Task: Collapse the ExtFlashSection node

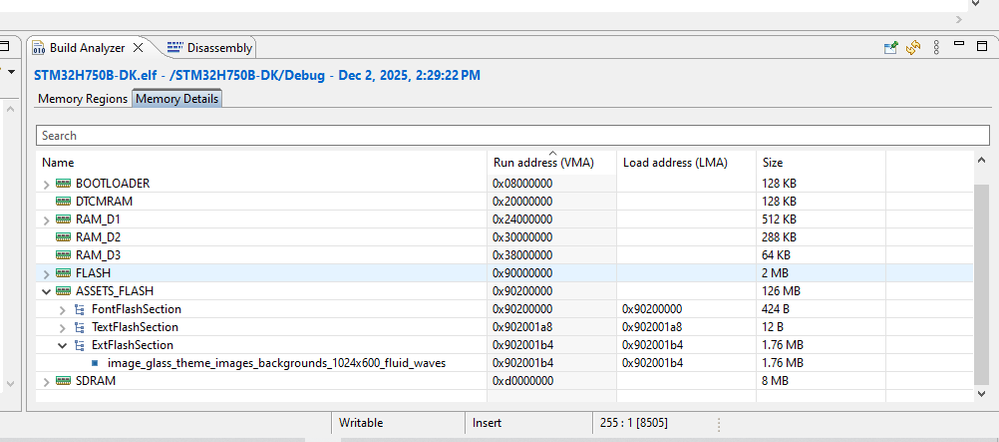Action: coord(63,345)
